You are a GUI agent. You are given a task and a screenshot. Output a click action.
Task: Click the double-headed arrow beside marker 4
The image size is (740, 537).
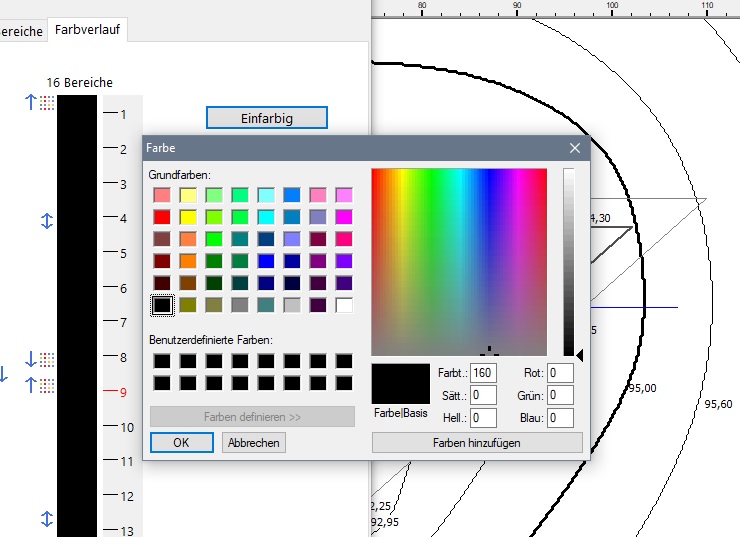46,220
